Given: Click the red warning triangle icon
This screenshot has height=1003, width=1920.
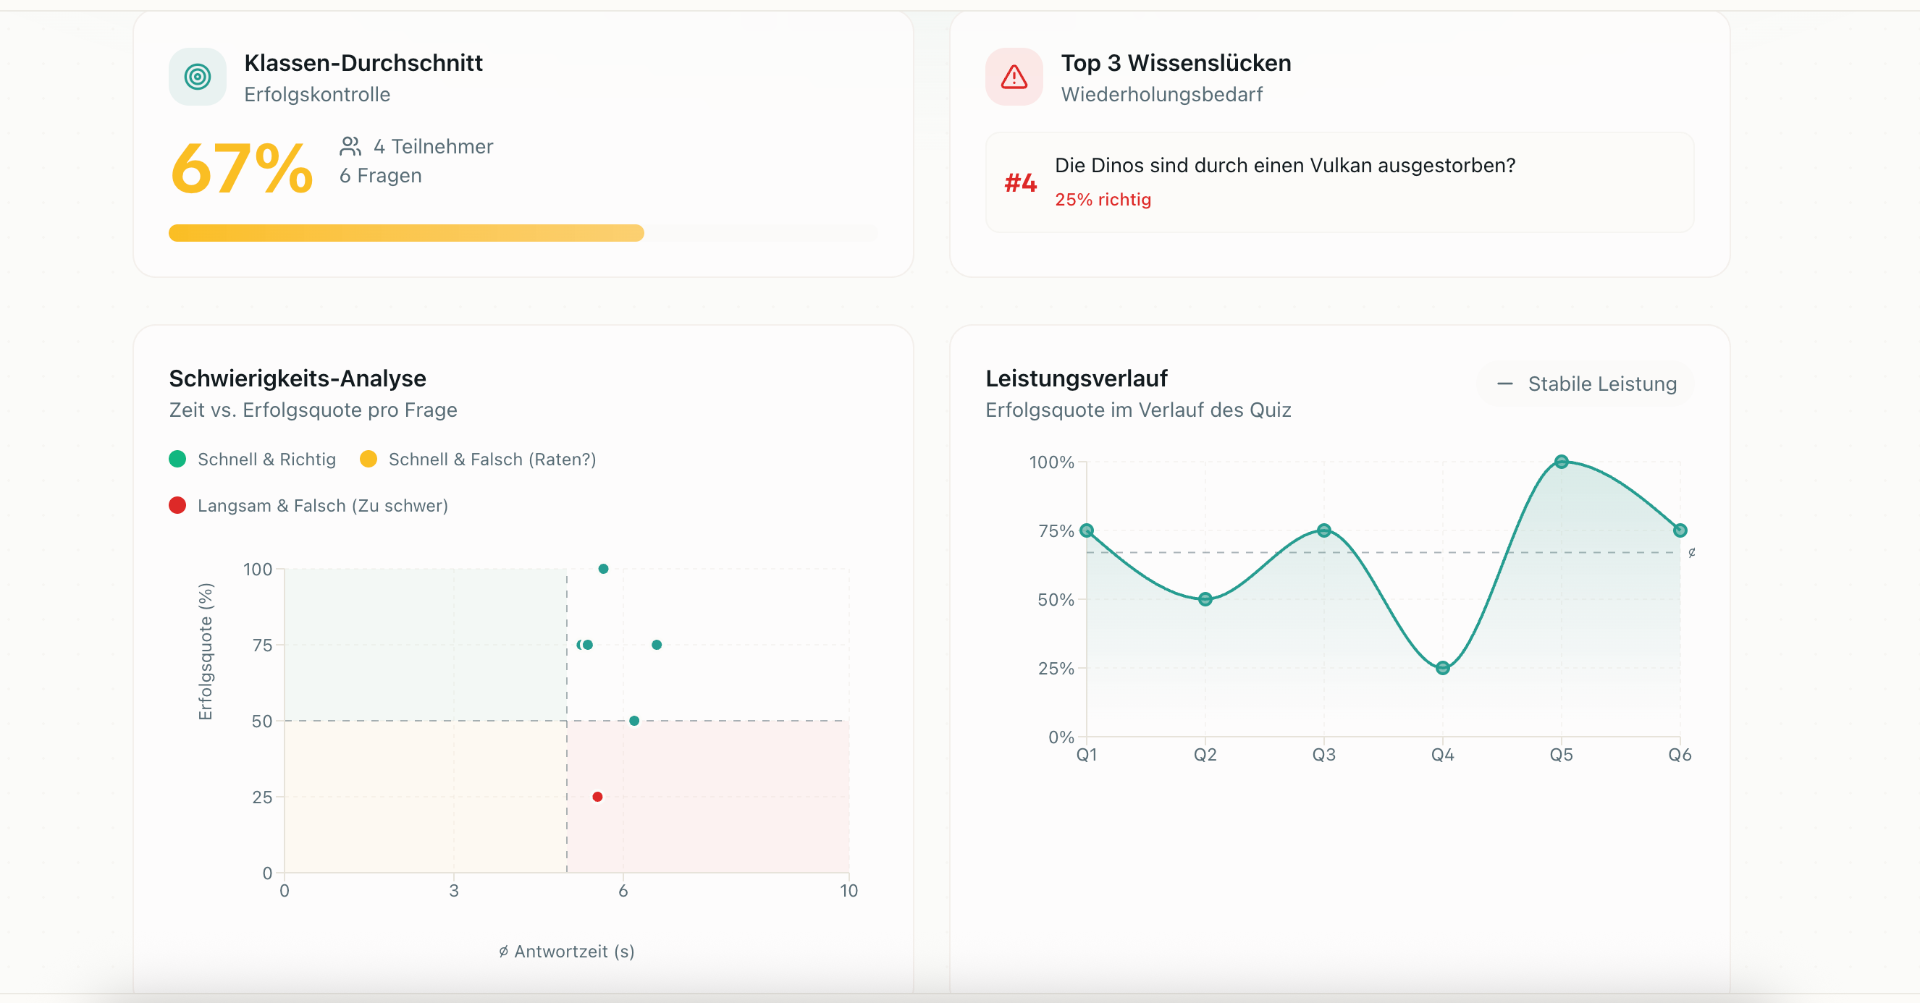Looking at the screenshot, I should click(1014, 77).
